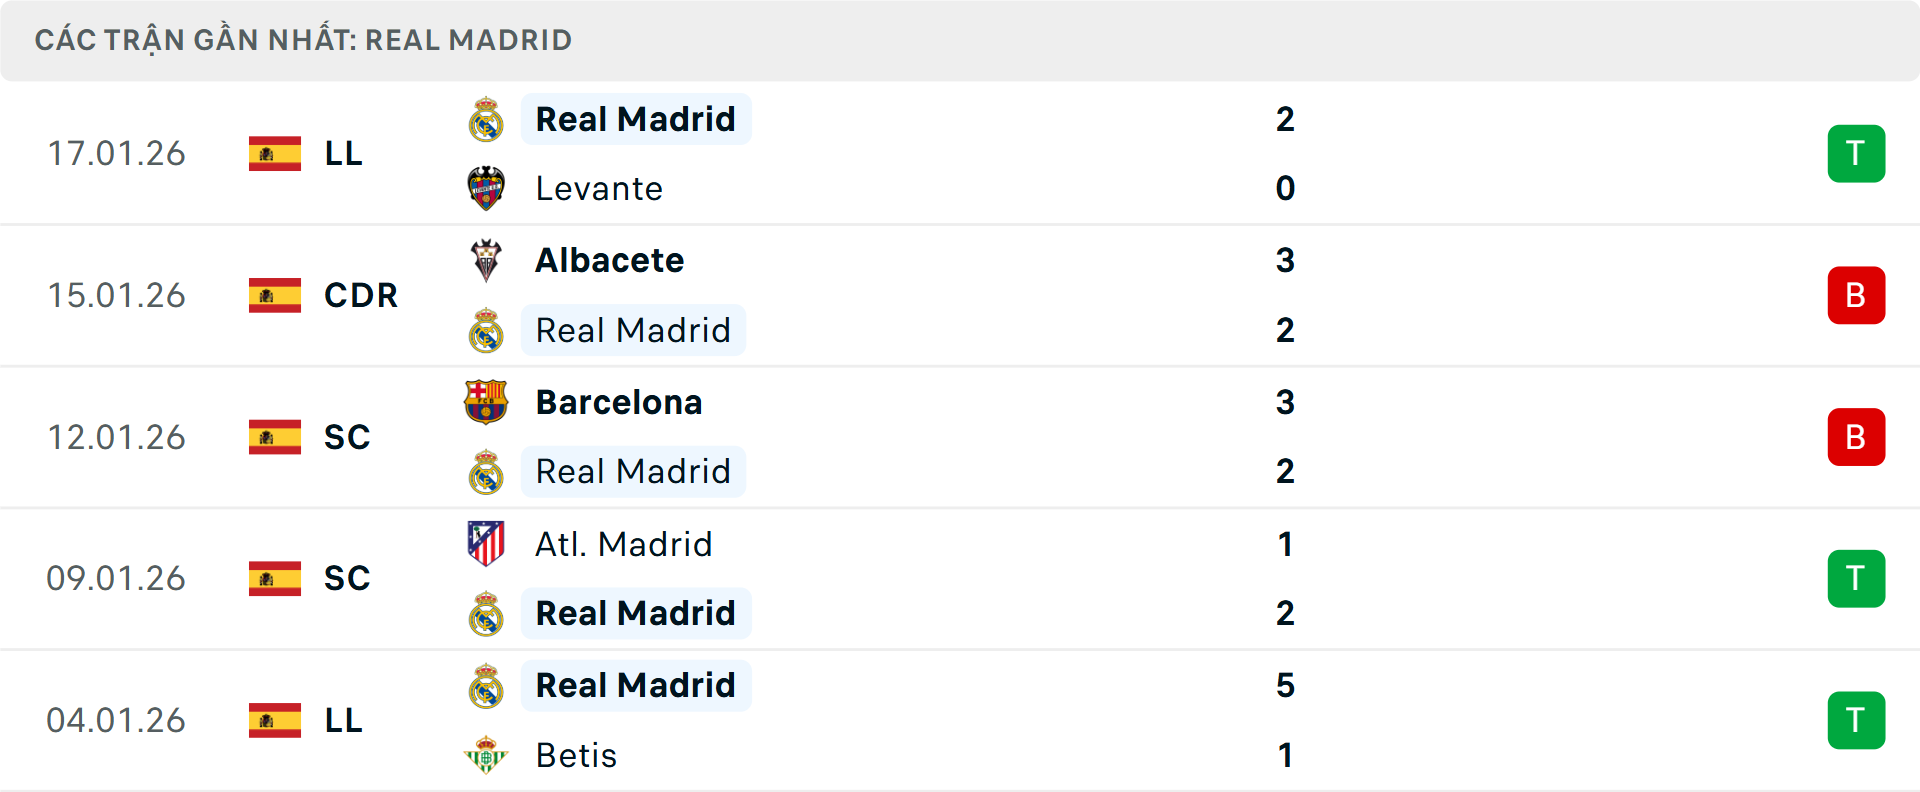Click the Albacete club badge
Image resolution: width=1920 pixels, height=792 pixels.
click(487, 261)
